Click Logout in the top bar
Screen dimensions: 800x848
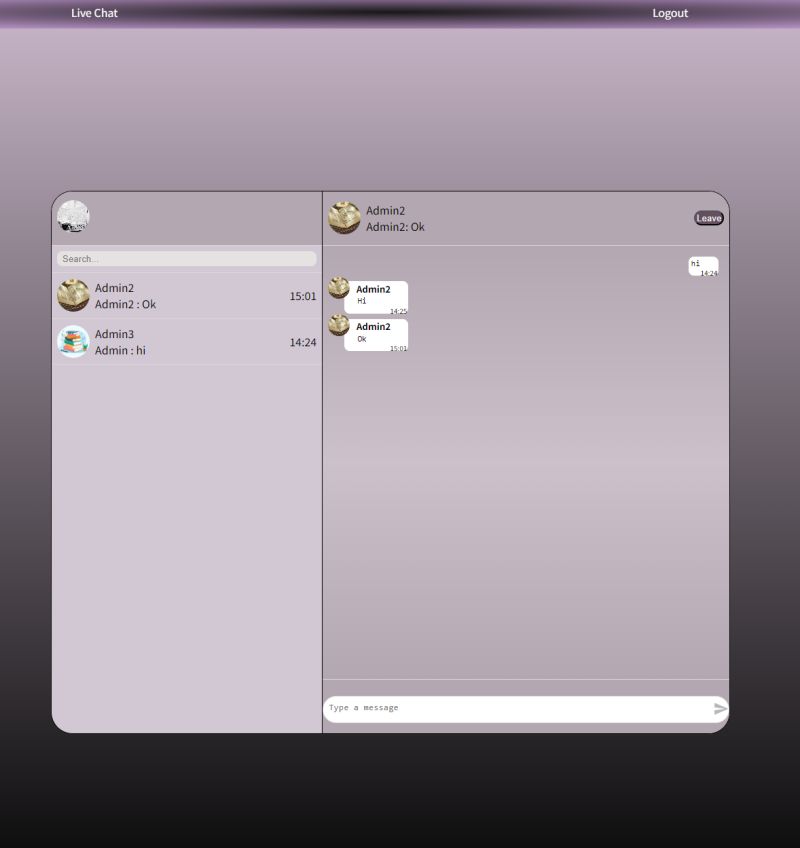click(x=669, y=12)
